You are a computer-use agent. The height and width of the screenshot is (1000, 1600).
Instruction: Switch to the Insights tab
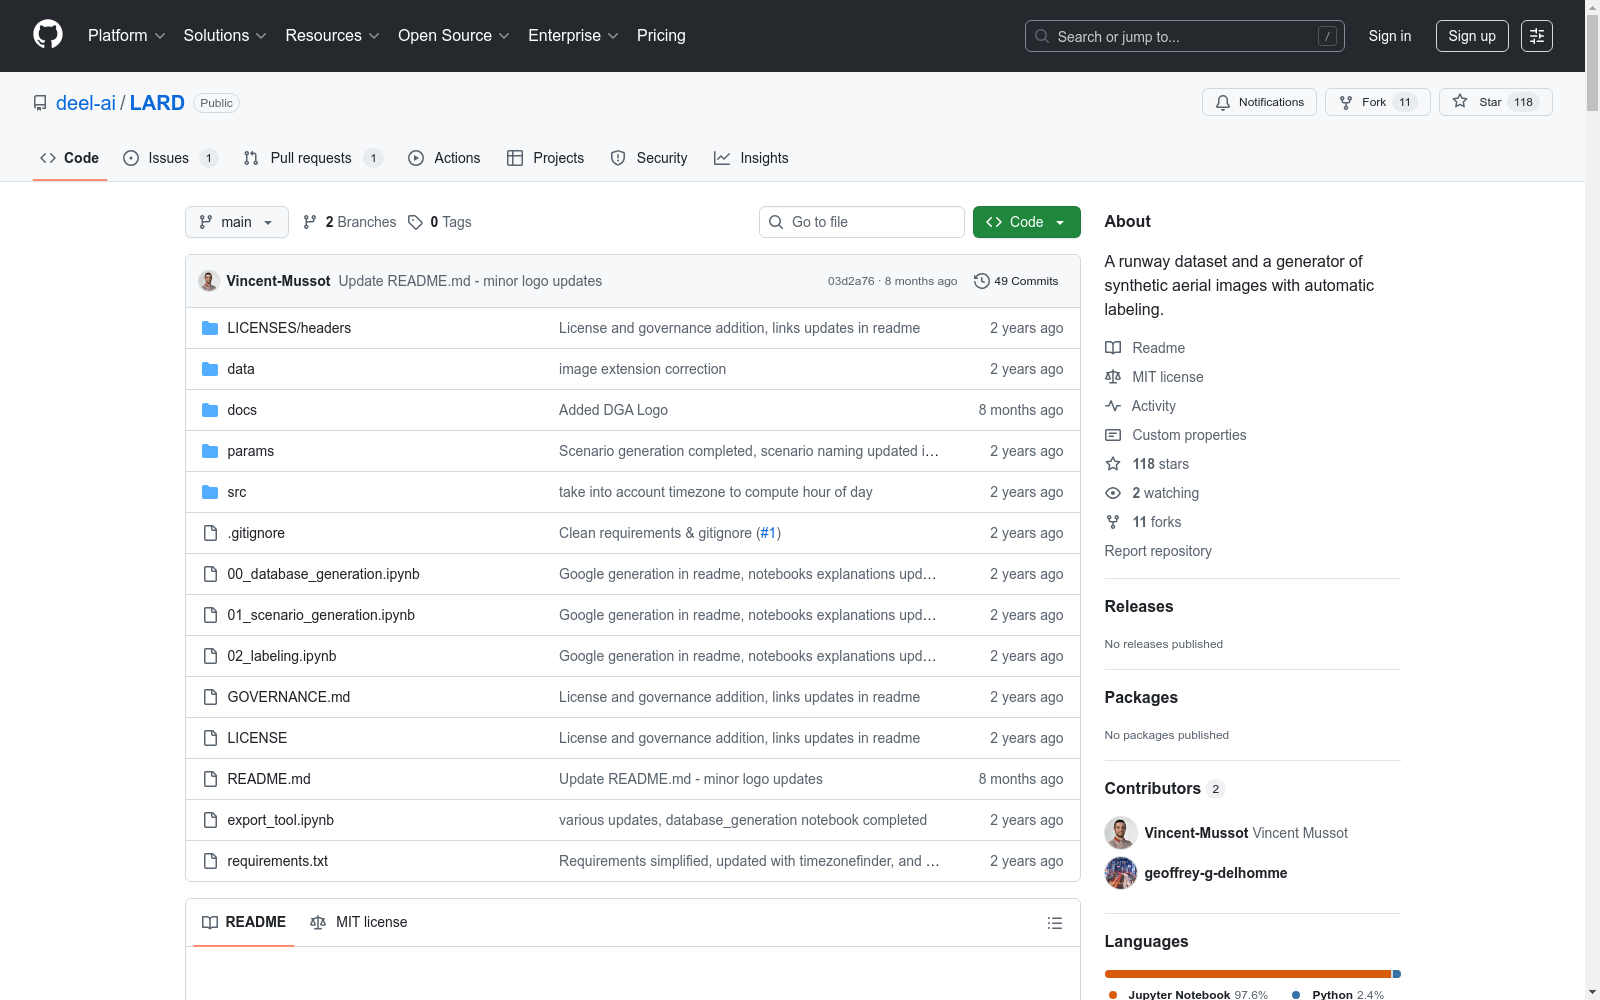tap(751, 158)
